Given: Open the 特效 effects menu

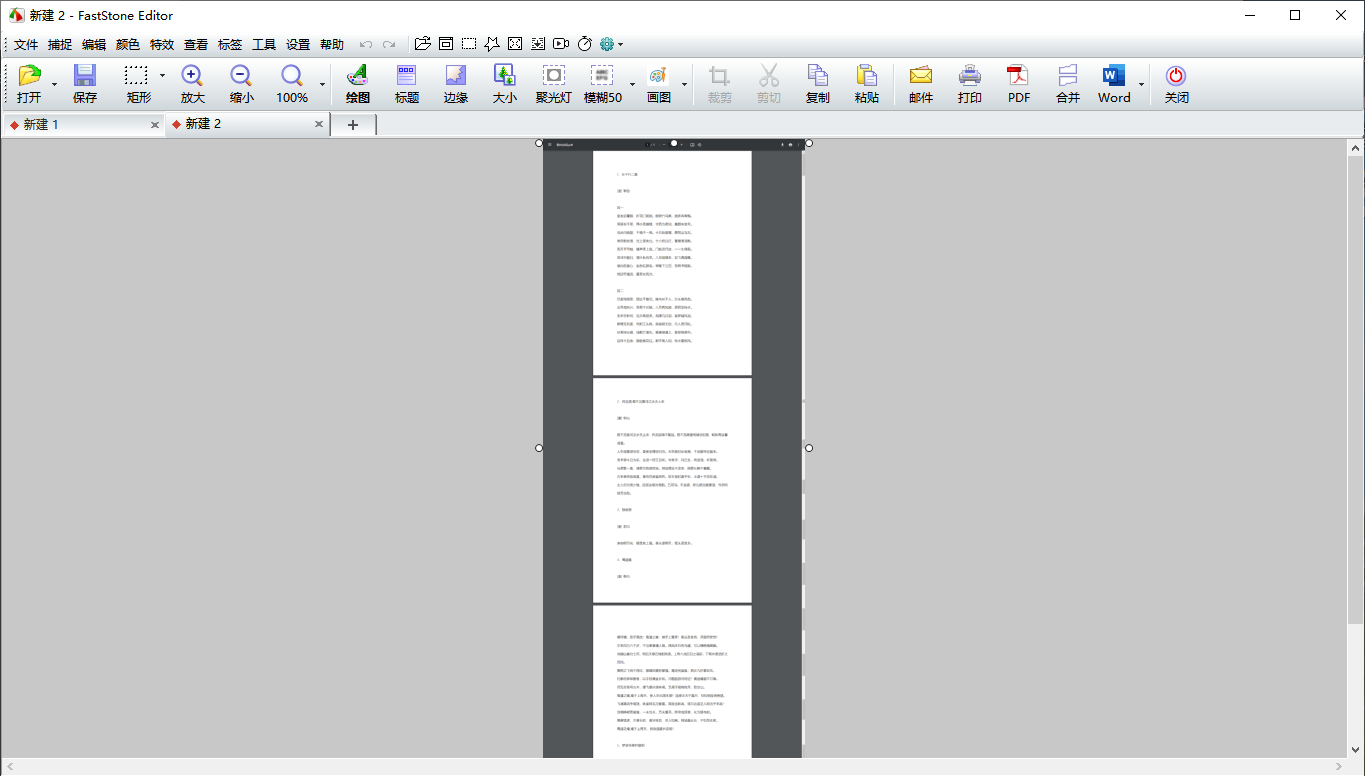Looking at the screenshot, I should point(162,44).
